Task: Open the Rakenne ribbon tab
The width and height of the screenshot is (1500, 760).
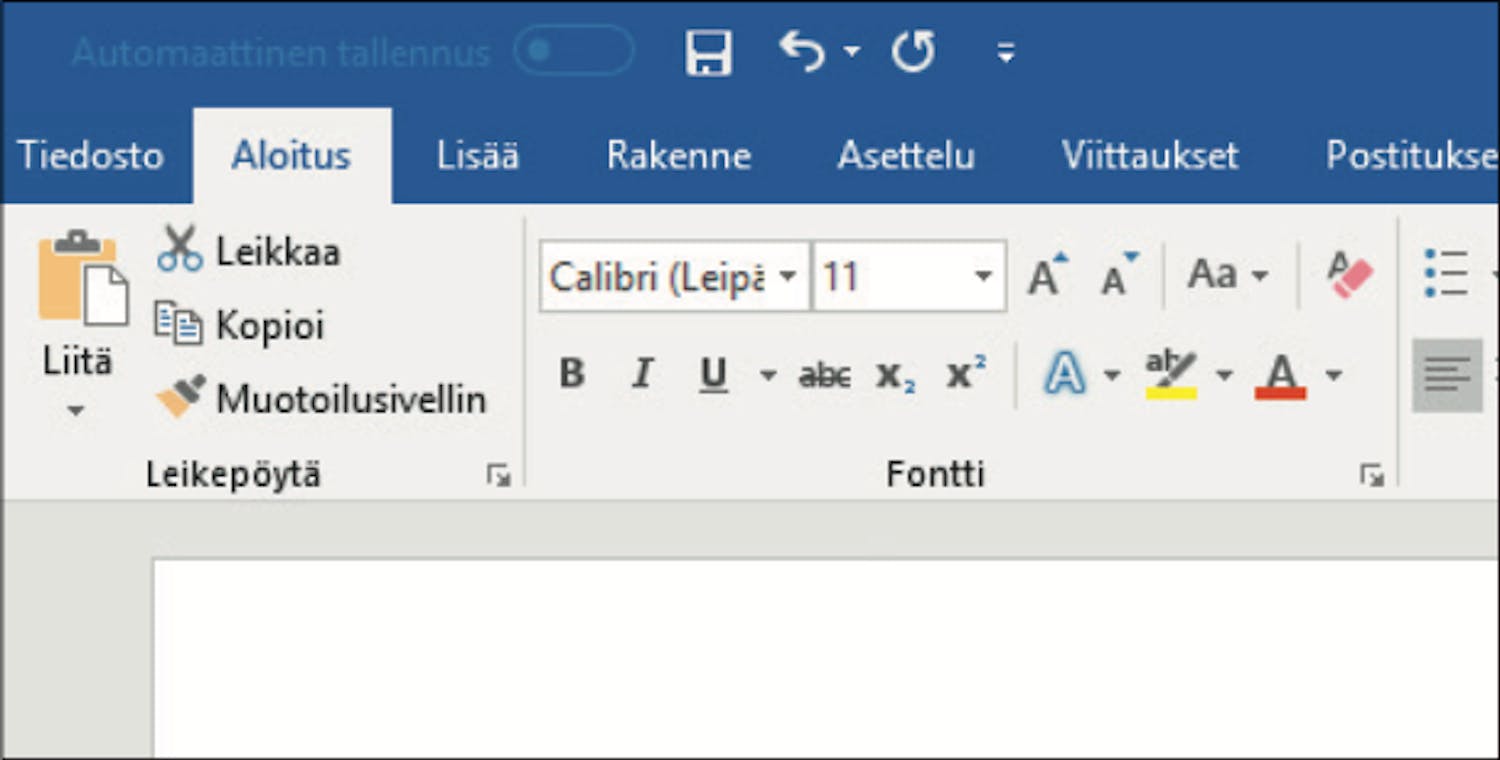Action: tap(679, 156)
